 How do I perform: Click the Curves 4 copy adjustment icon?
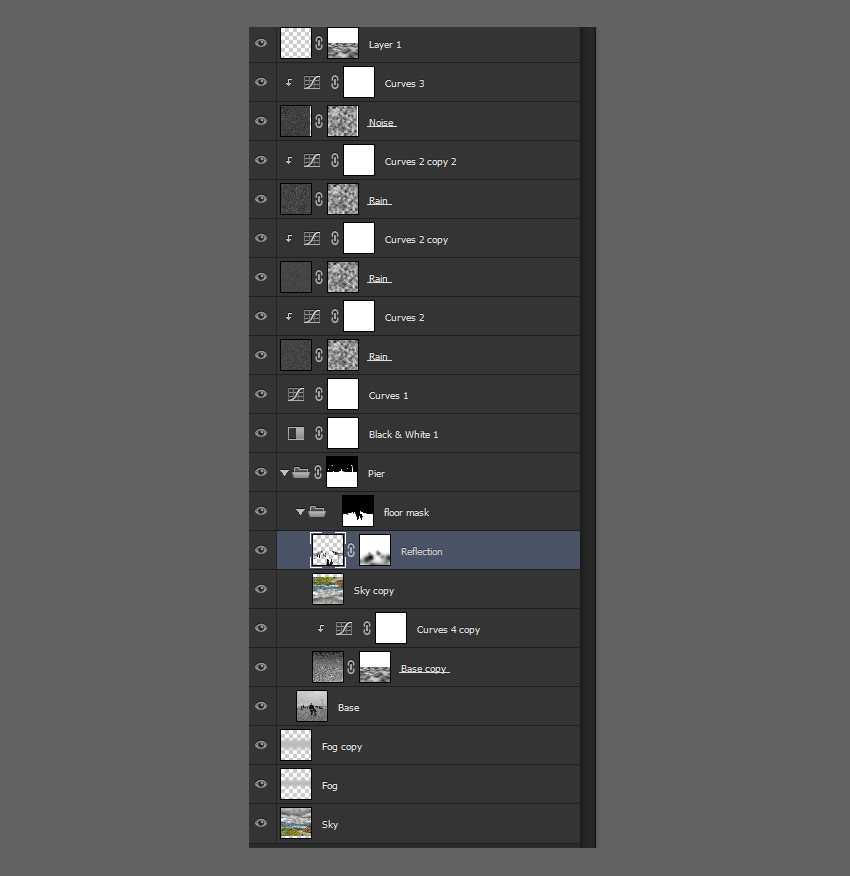pos(344,629)
